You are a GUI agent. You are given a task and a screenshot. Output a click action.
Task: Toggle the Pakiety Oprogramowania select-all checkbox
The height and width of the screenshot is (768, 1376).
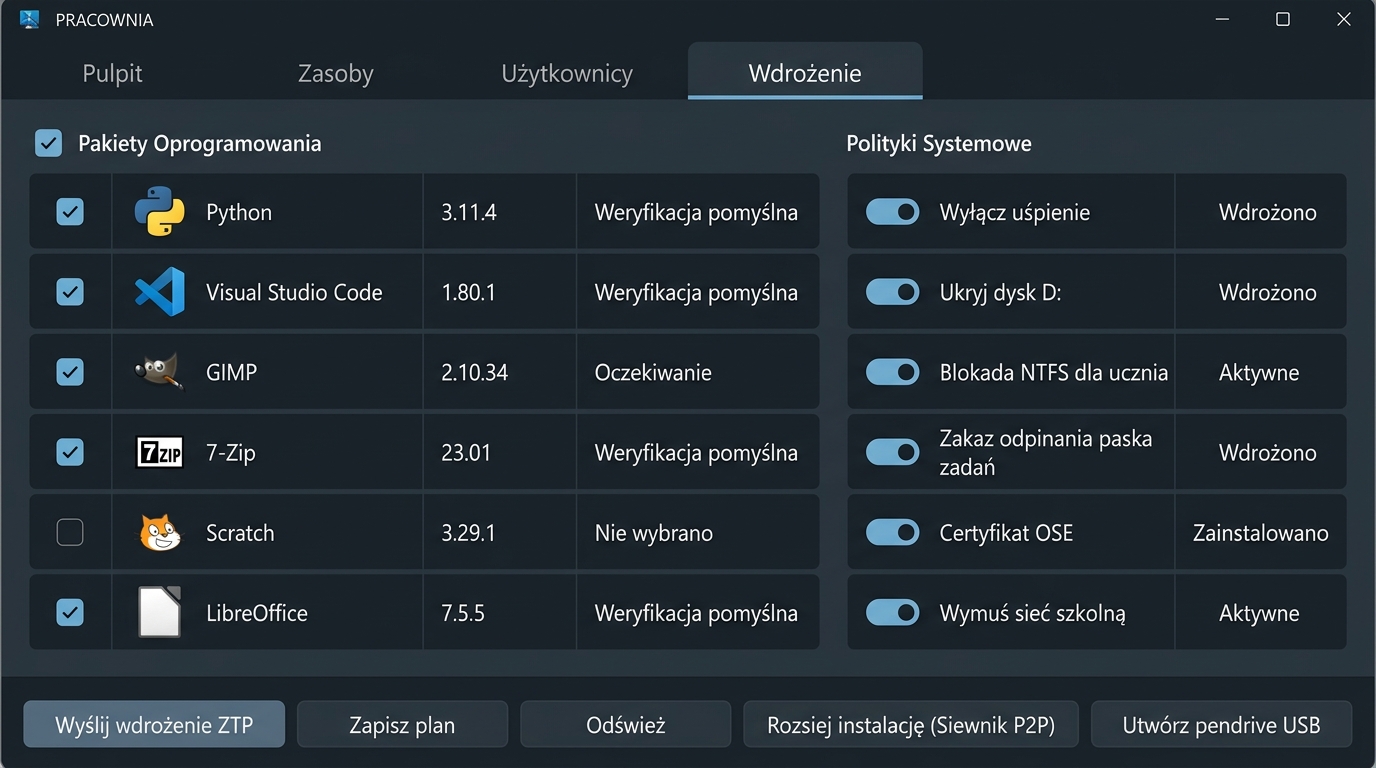pyautogui.click(x=48, y=143)
